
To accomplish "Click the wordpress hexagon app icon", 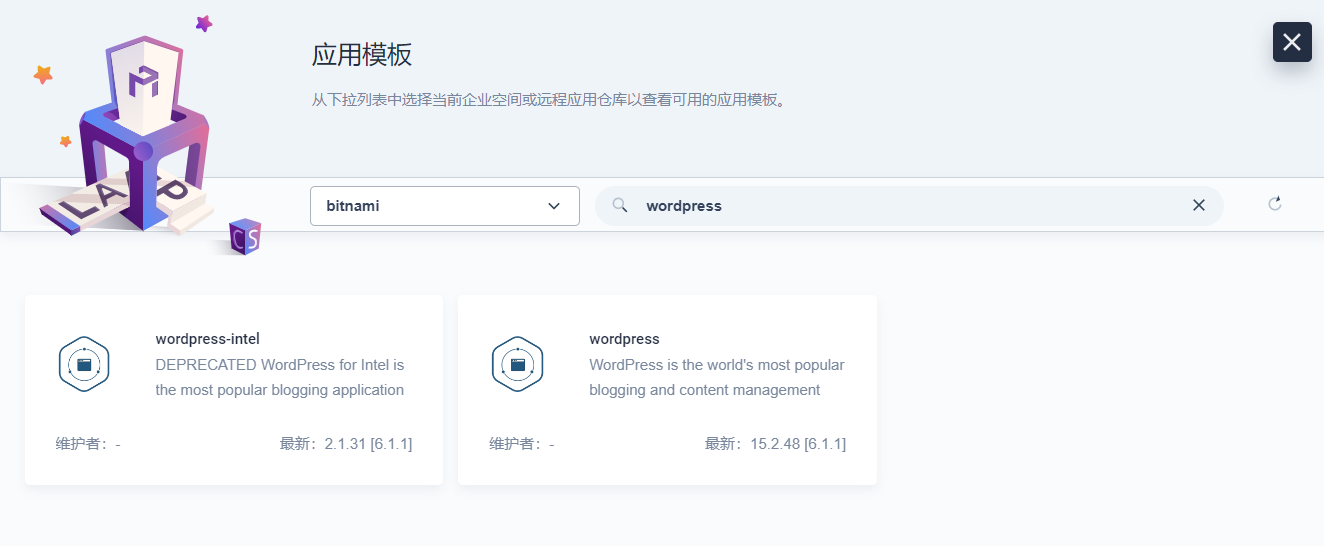I will coord(517,365).
